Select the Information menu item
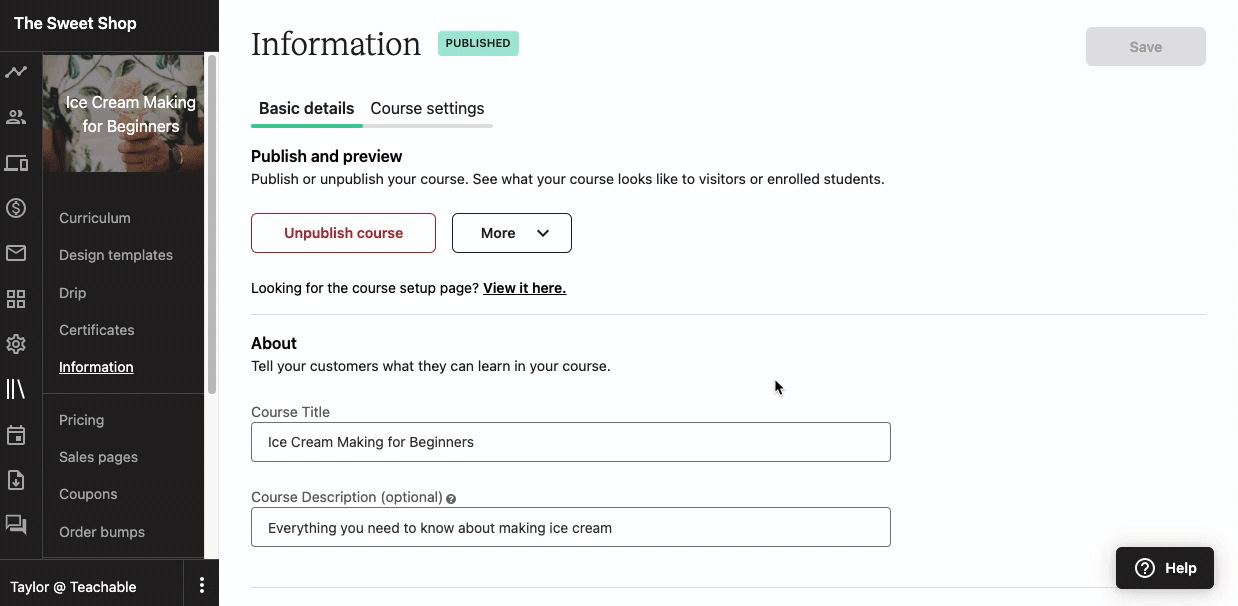The image size is (1238, 606). pos(96,367)
